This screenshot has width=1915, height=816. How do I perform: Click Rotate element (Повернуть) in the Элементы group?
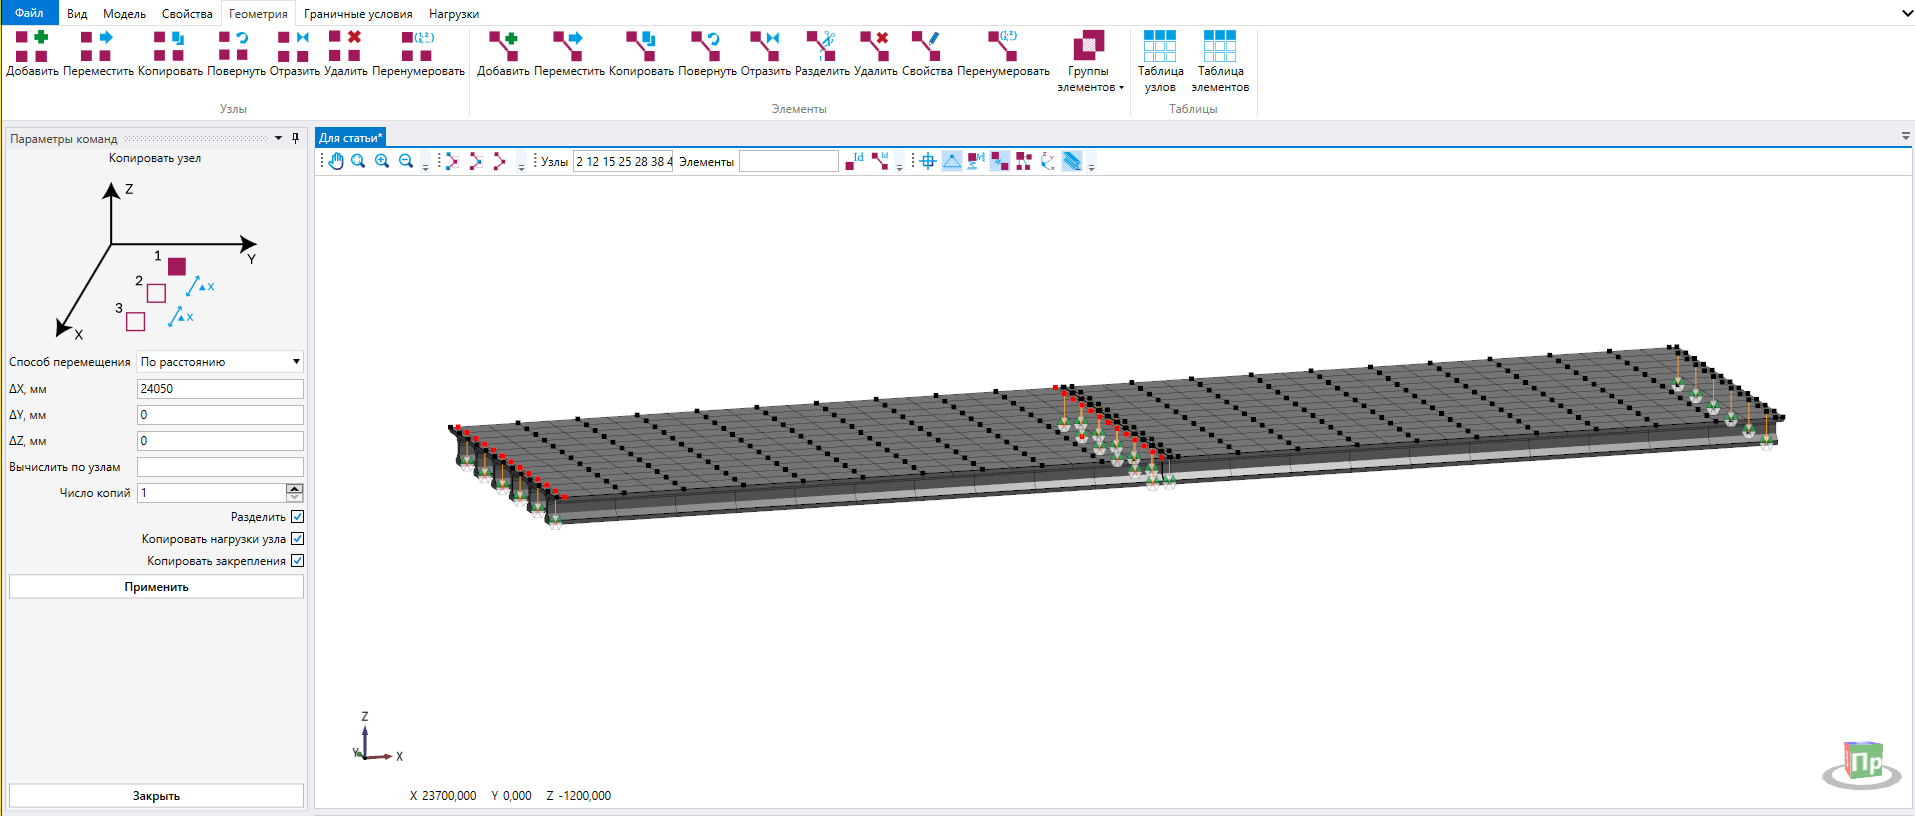707,54
